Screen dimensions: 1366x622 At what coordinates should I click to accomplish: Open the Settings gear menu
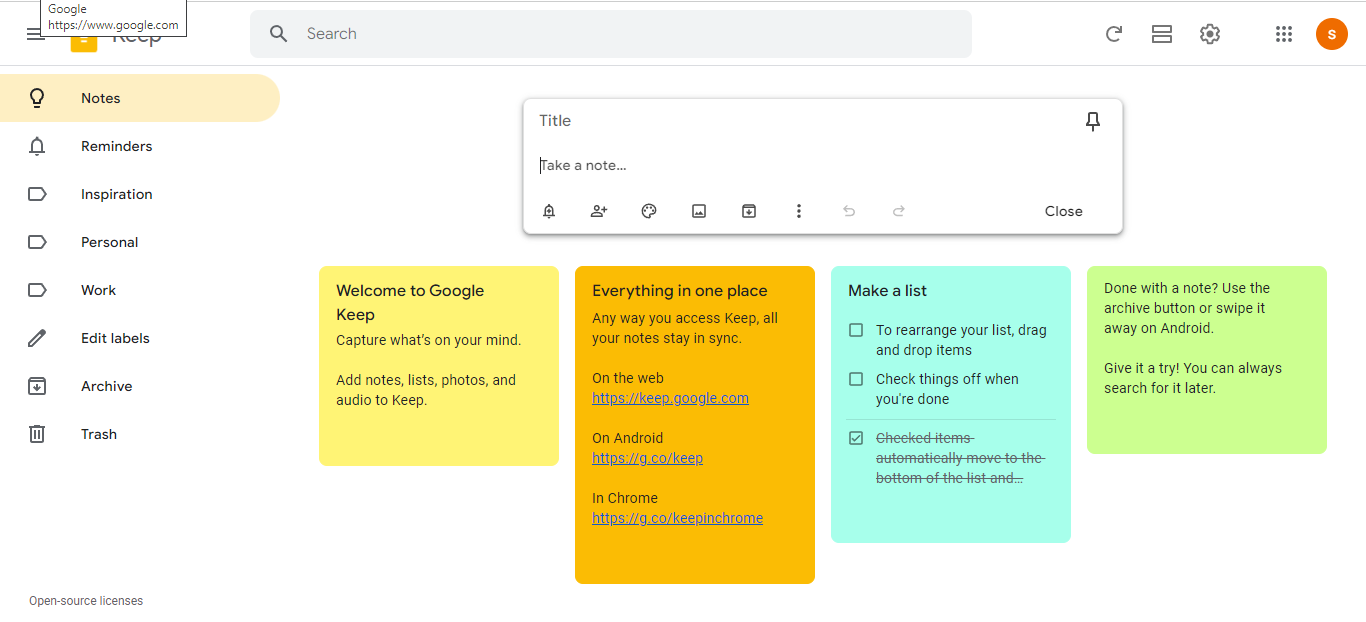[x=1210, y=34]
